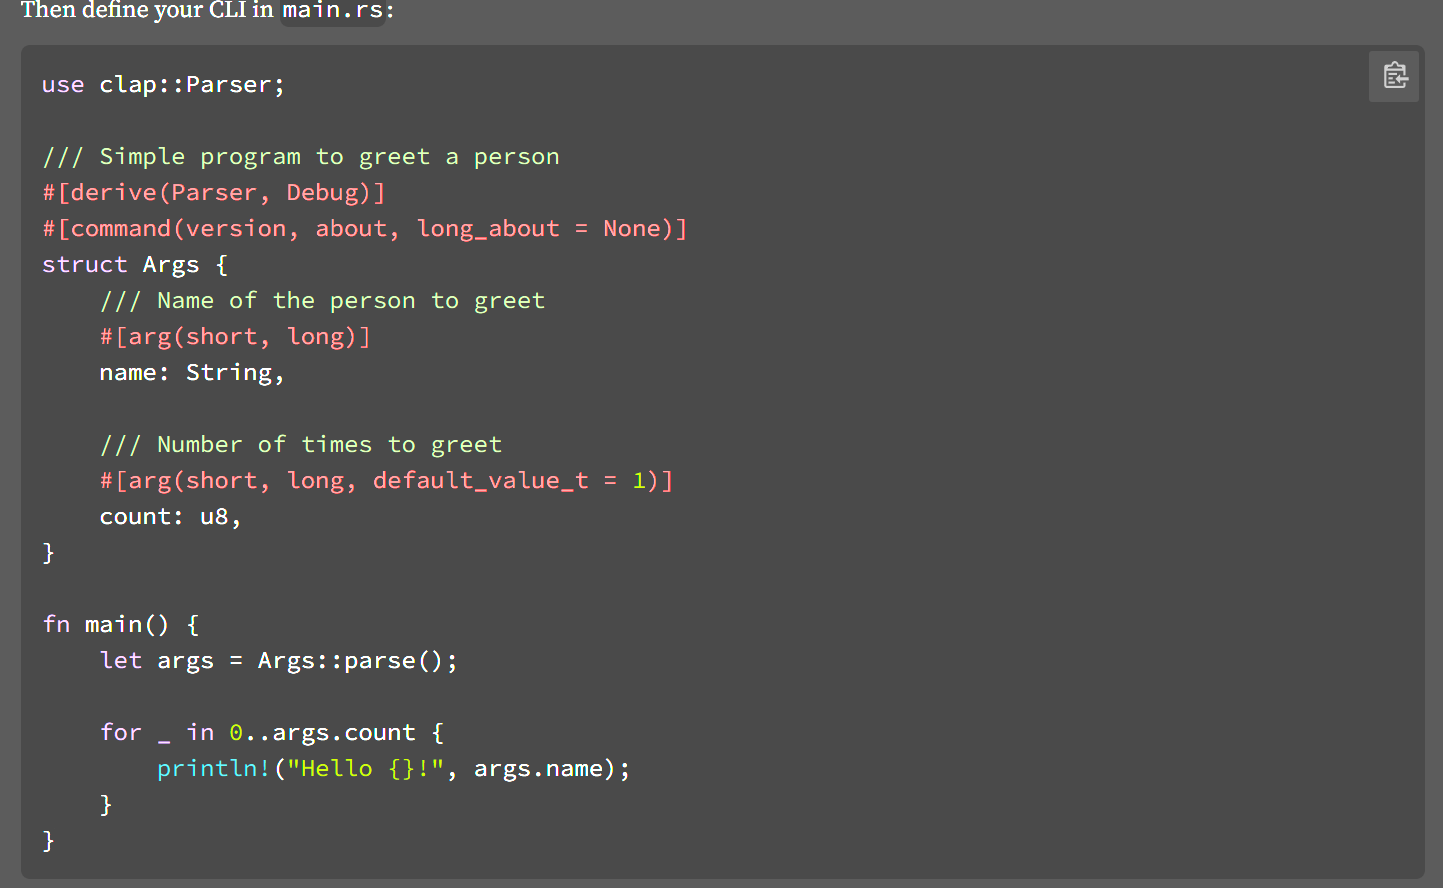Click the "struct Args {" declaration
This screenshot has height=888, width=1443.
[135, 265]
